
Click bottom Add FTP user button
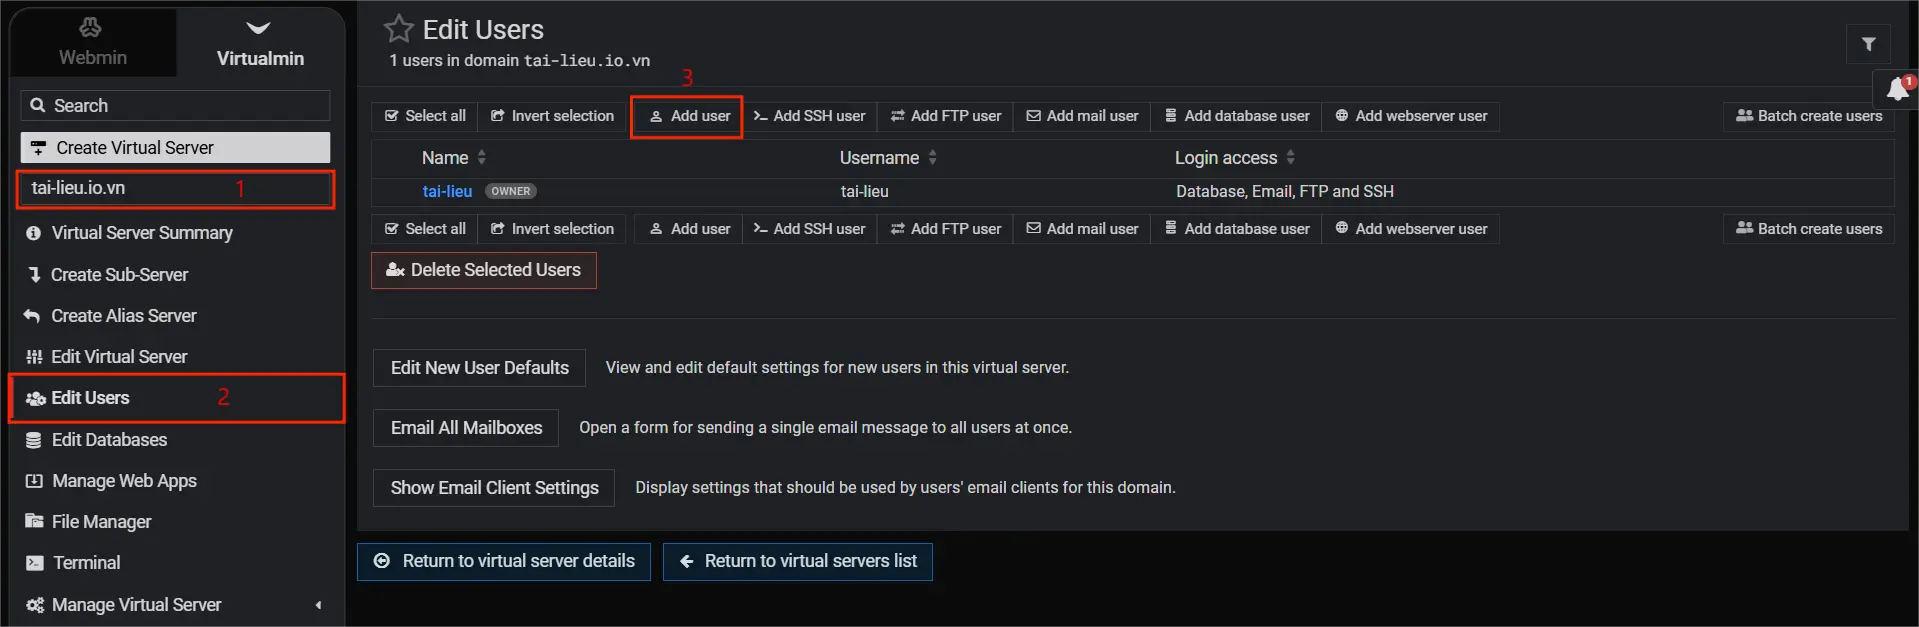946,229
